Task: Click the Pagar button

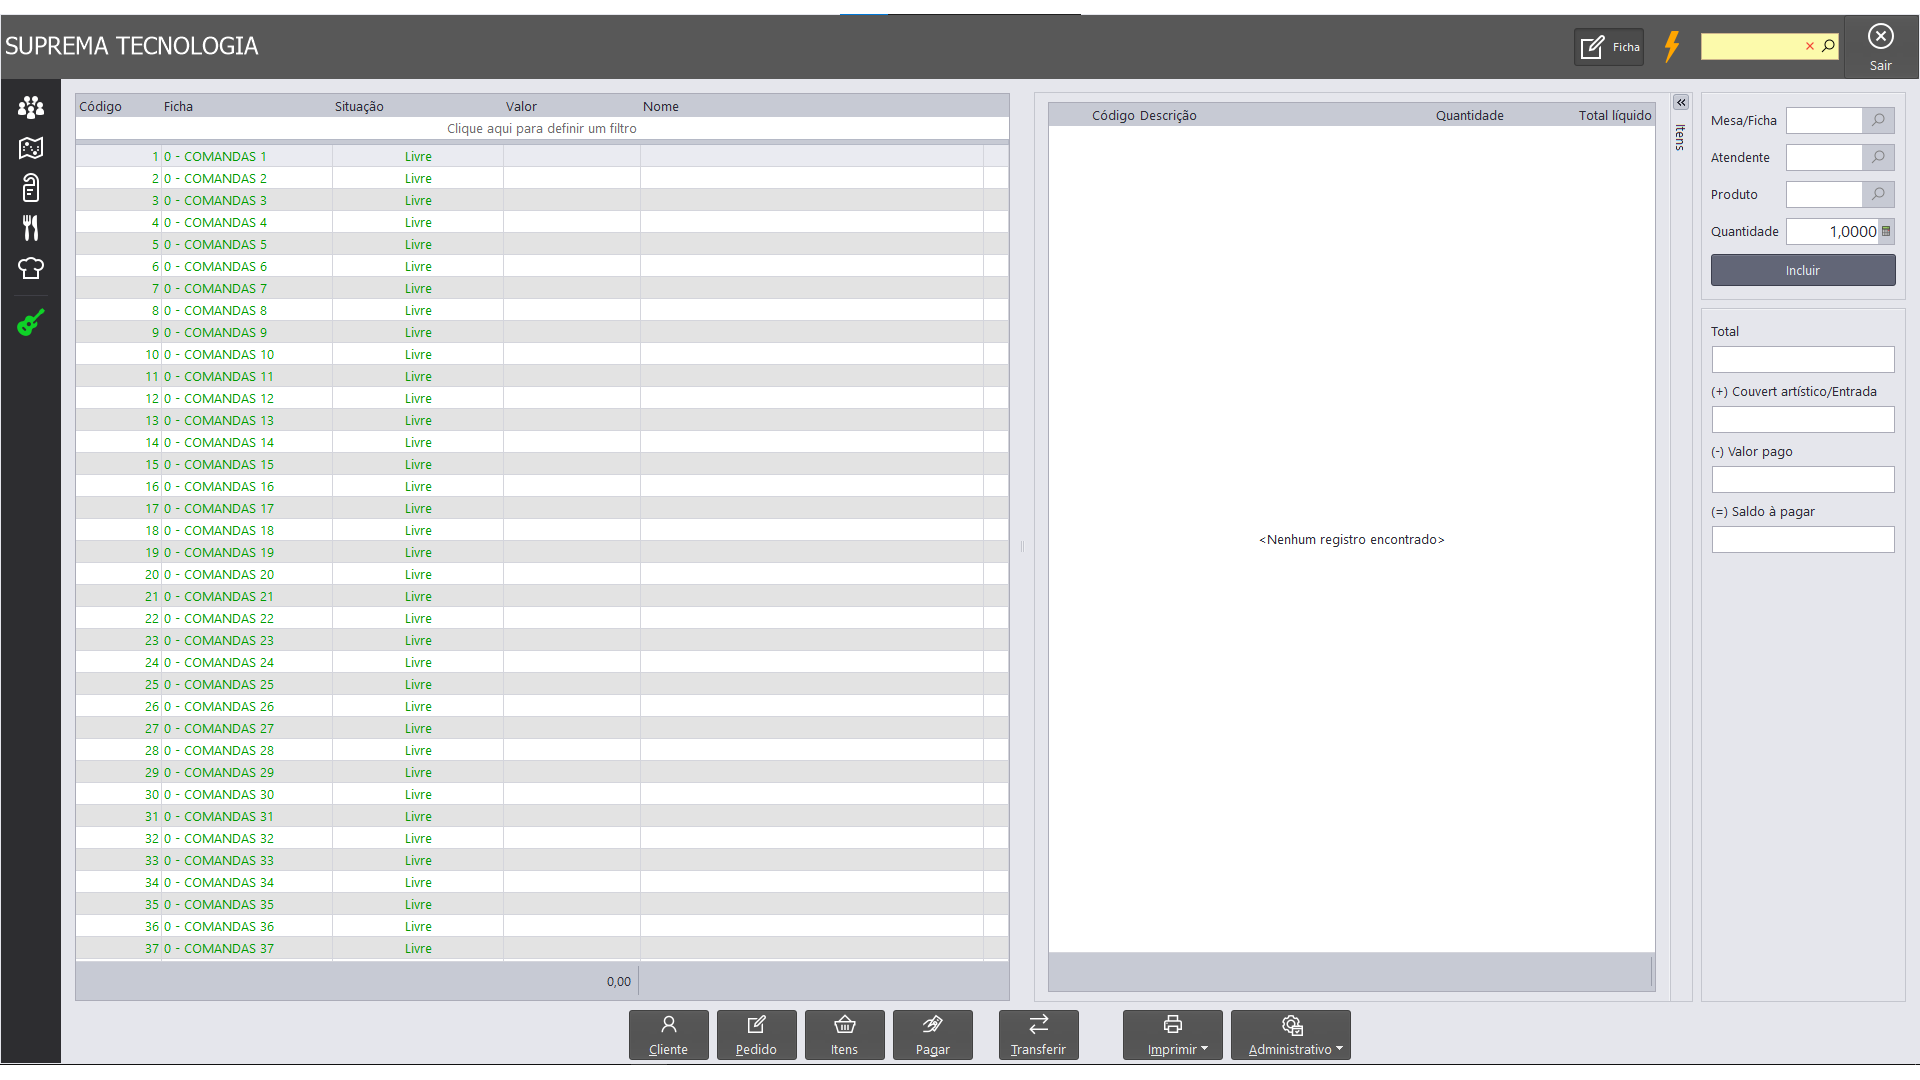Action: pyautogui.click(x=933, y=1035)
